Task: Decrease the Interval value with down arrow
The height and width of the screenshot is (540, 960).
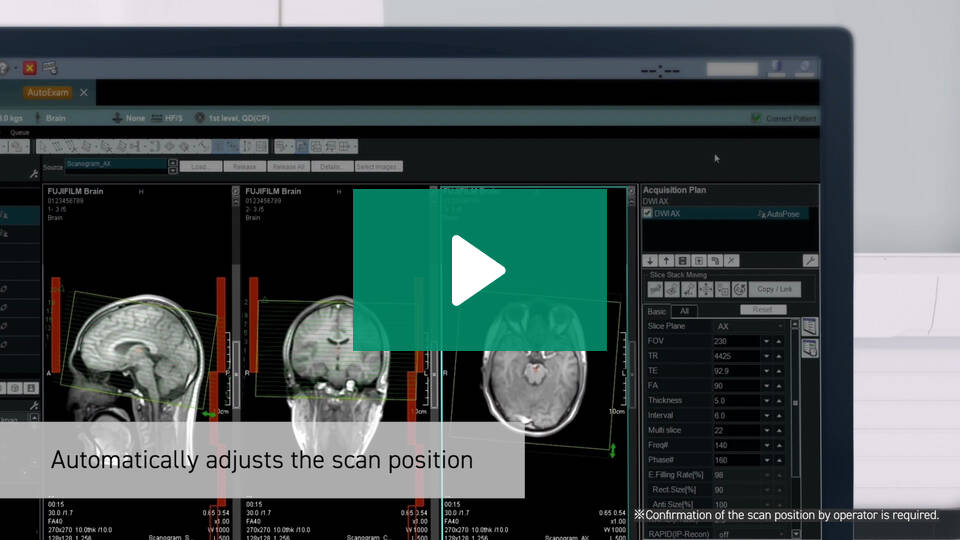Action: click(766, 416)
